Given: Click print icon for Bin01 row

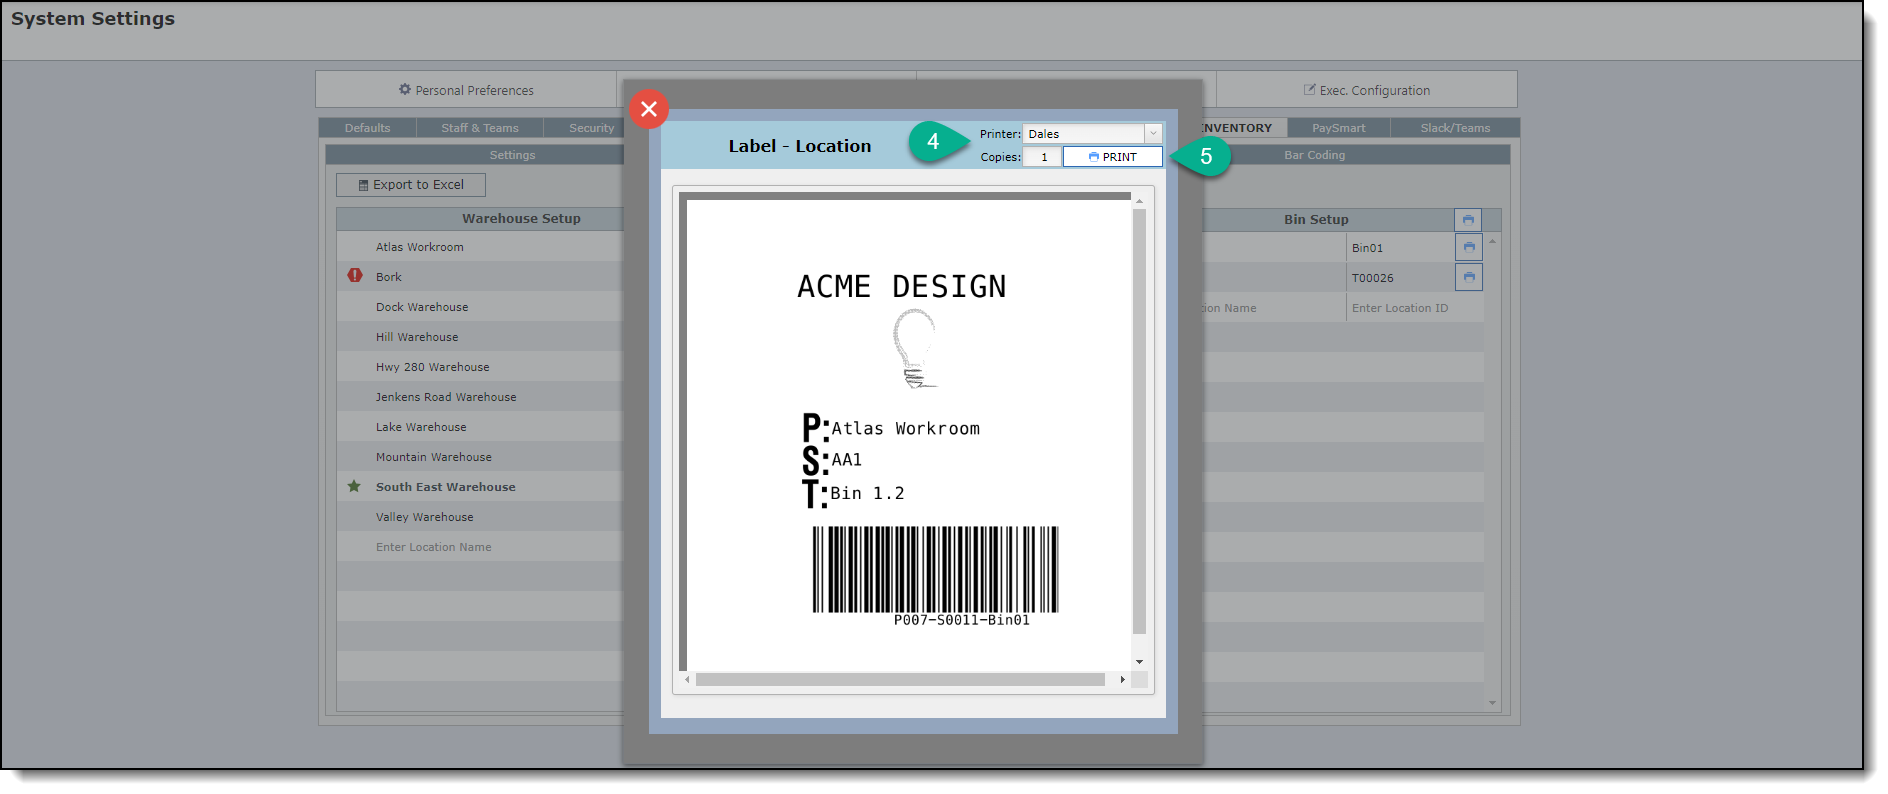Looking at the screenshot, I should click(1469, 247).
